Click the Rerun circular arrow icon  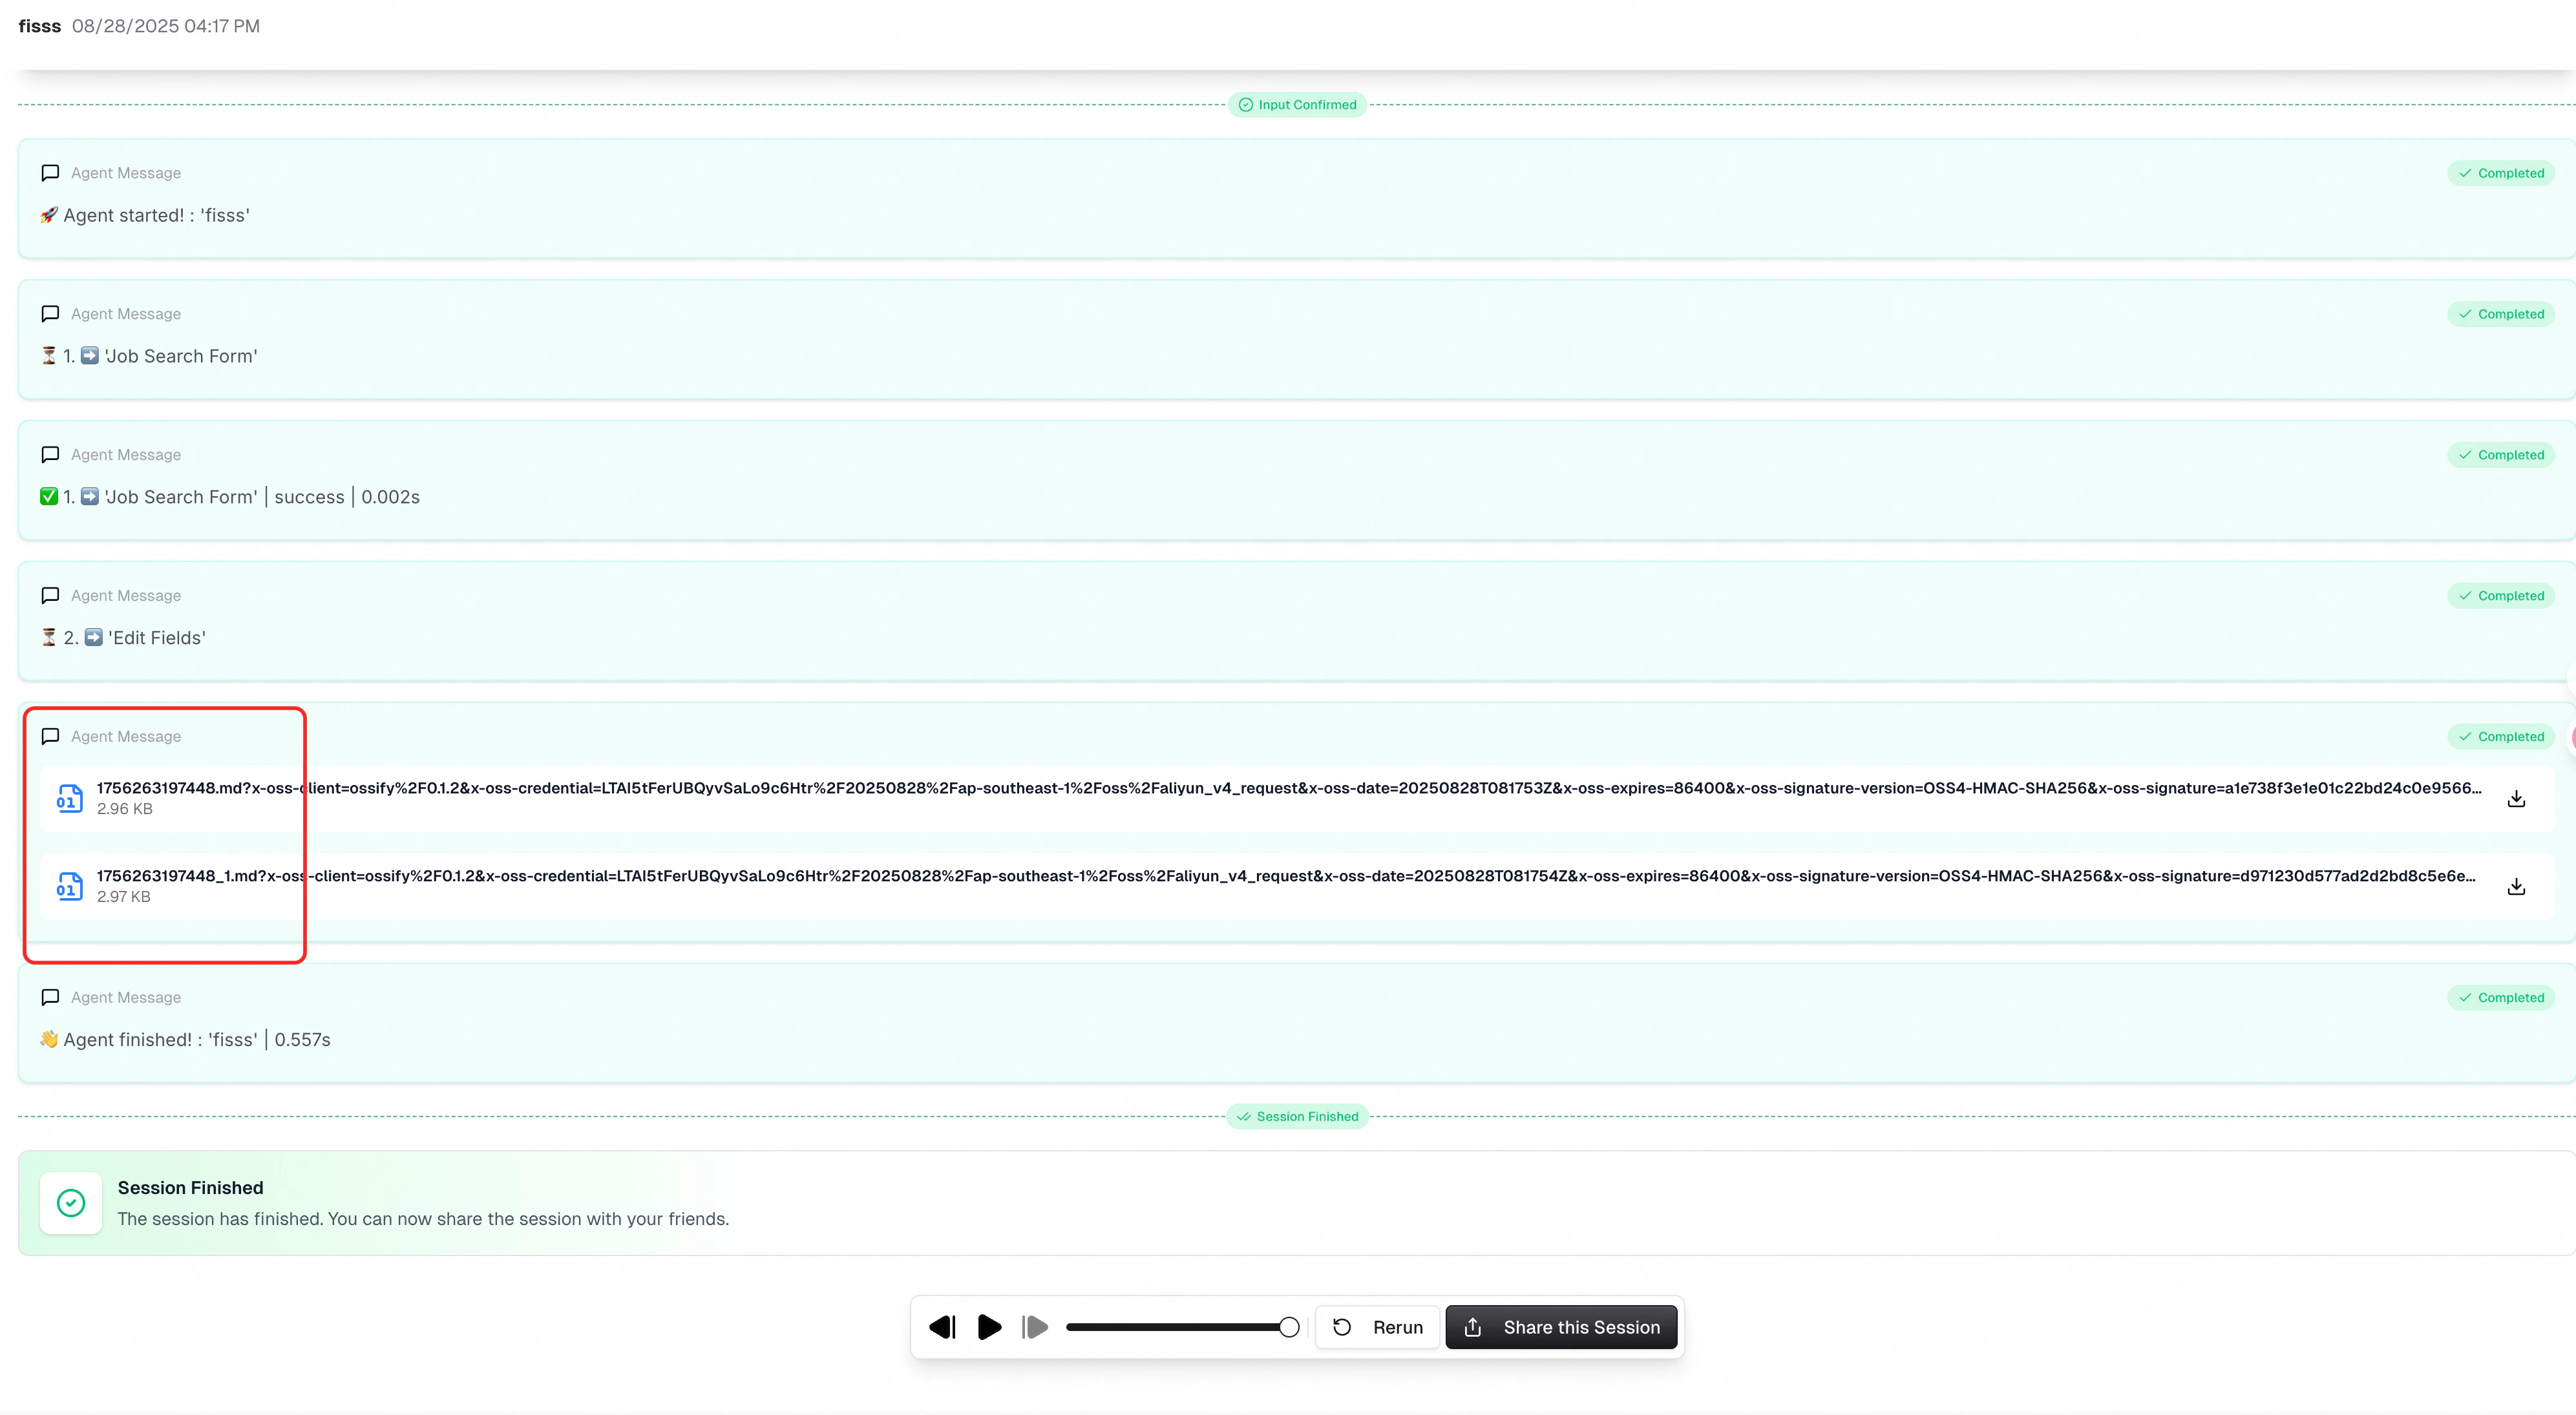(1342, 1327)
